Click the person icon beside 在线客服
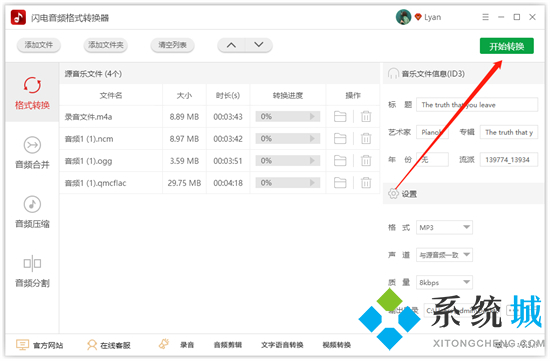 (x=92, y=345)
